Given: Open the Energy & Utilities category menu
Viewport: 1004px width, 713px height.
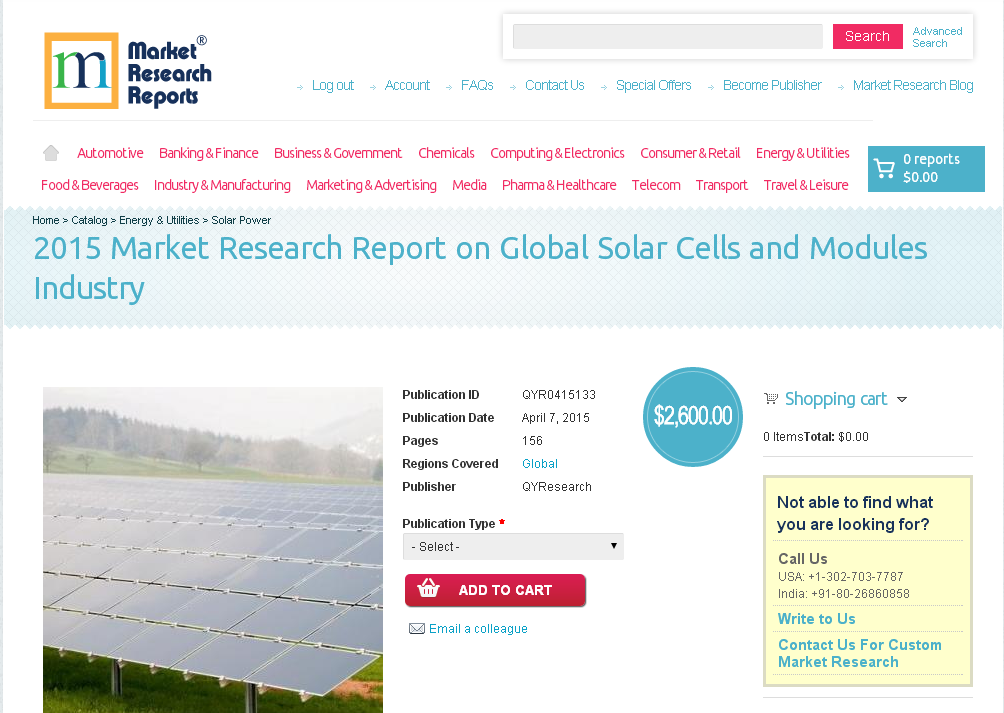Looking at the screenshot, I should [803, 152].
